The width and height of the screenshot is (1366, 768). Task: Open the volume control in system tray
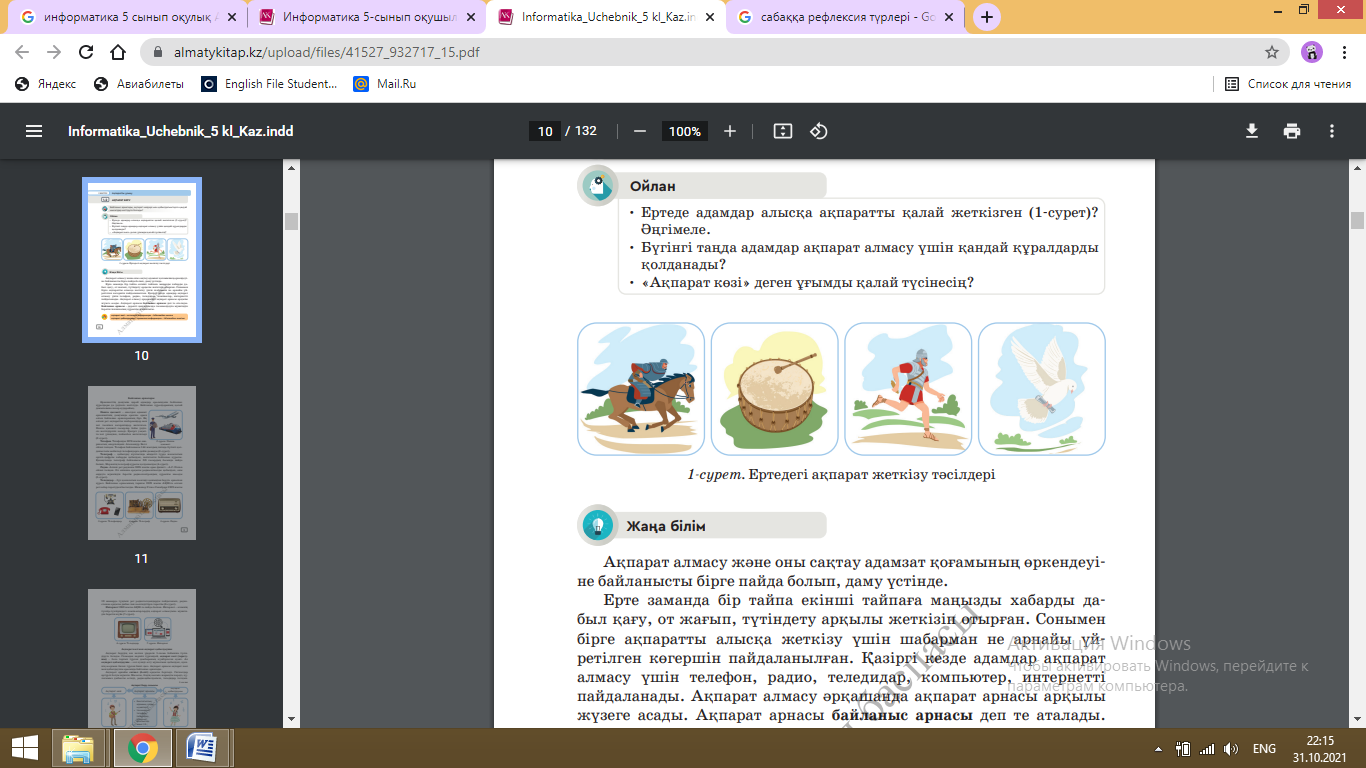[1231, 748]
